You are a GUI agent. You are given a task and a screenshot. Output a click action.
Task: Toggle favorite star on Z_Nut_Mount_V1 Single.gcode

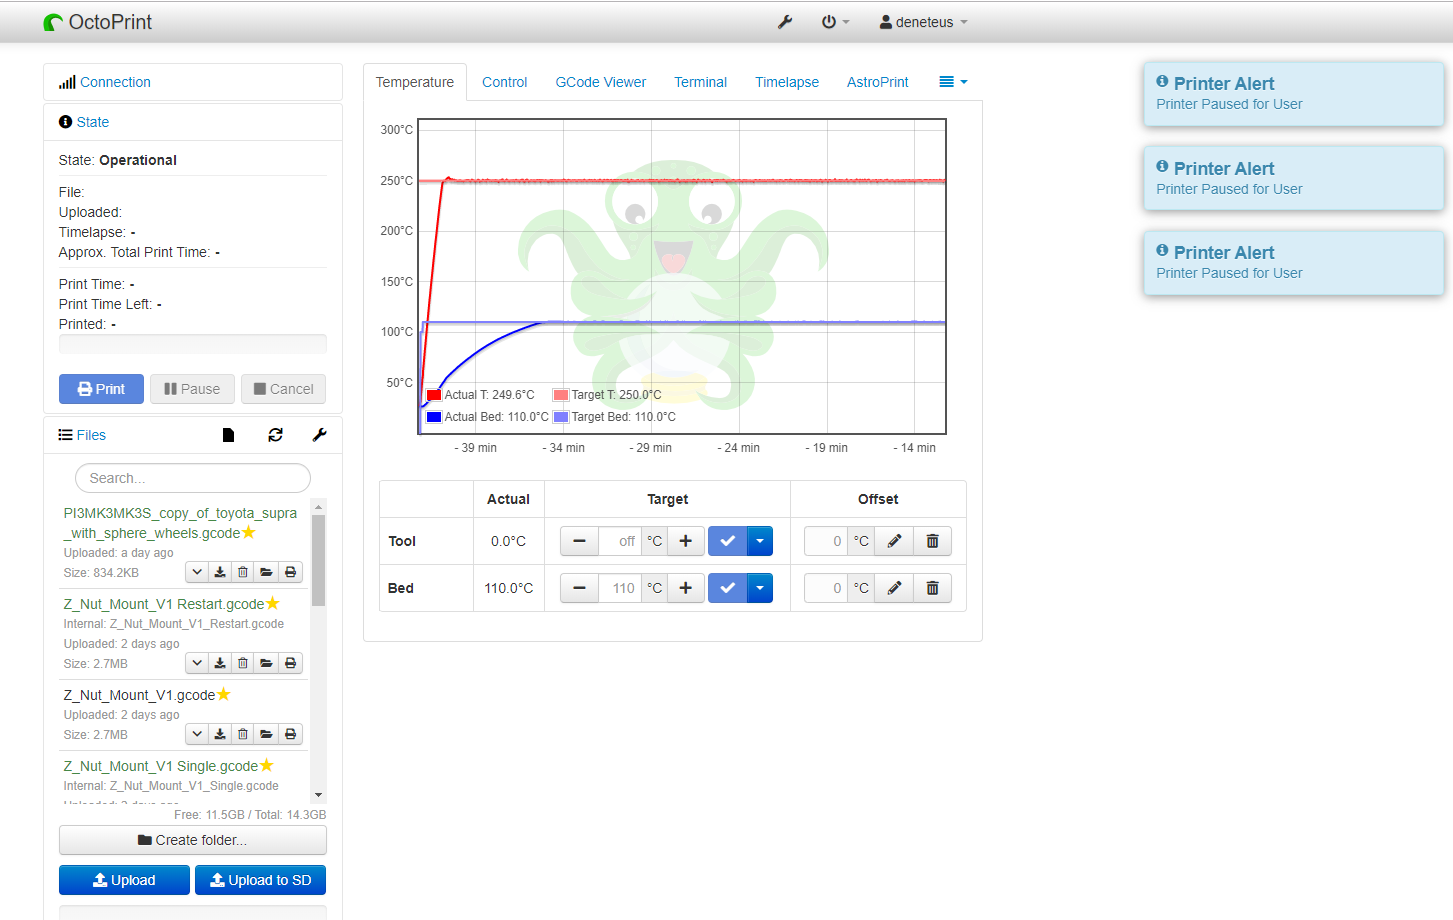[266, 765]
